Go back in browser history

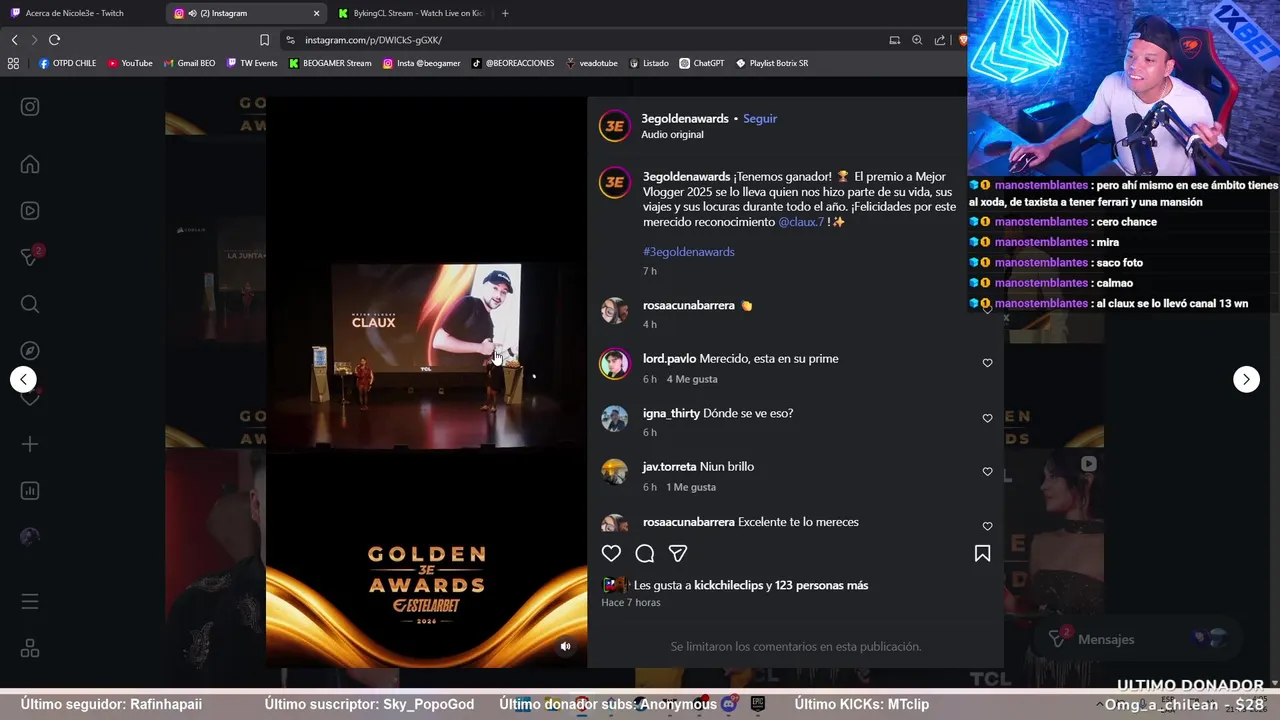click(x=14, y=40)
